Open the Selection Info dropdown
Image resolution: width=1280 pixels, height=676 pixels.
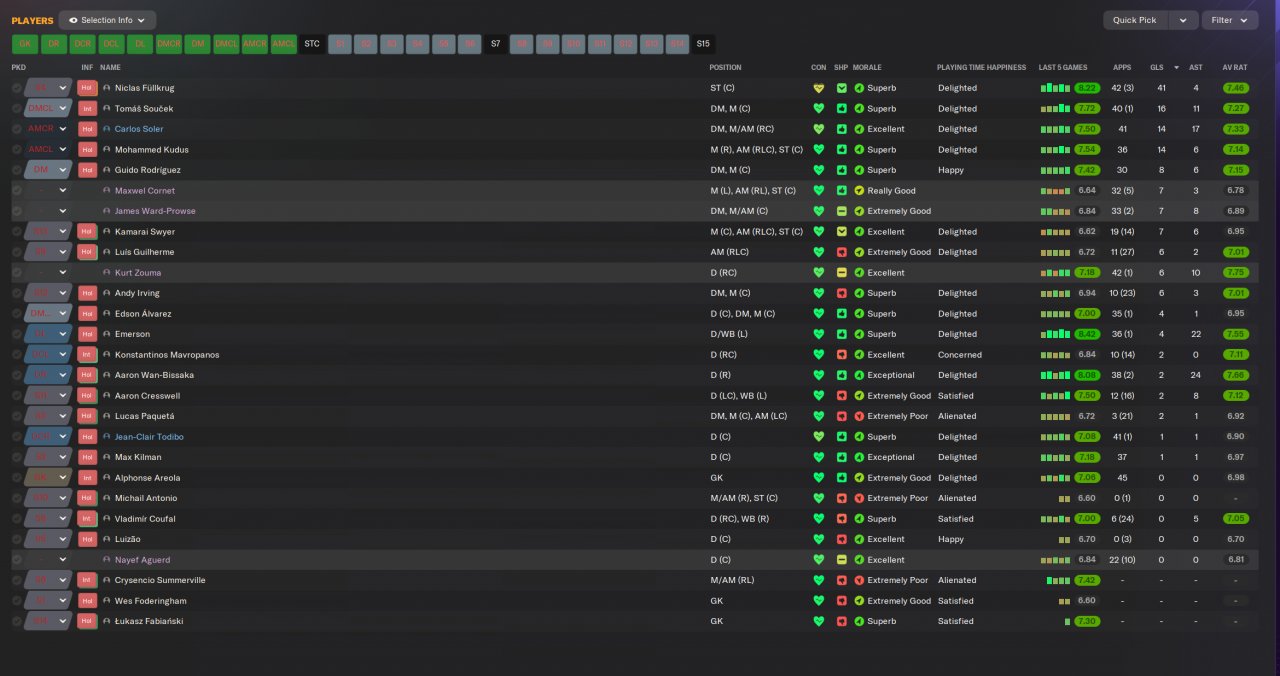[107, 20]
